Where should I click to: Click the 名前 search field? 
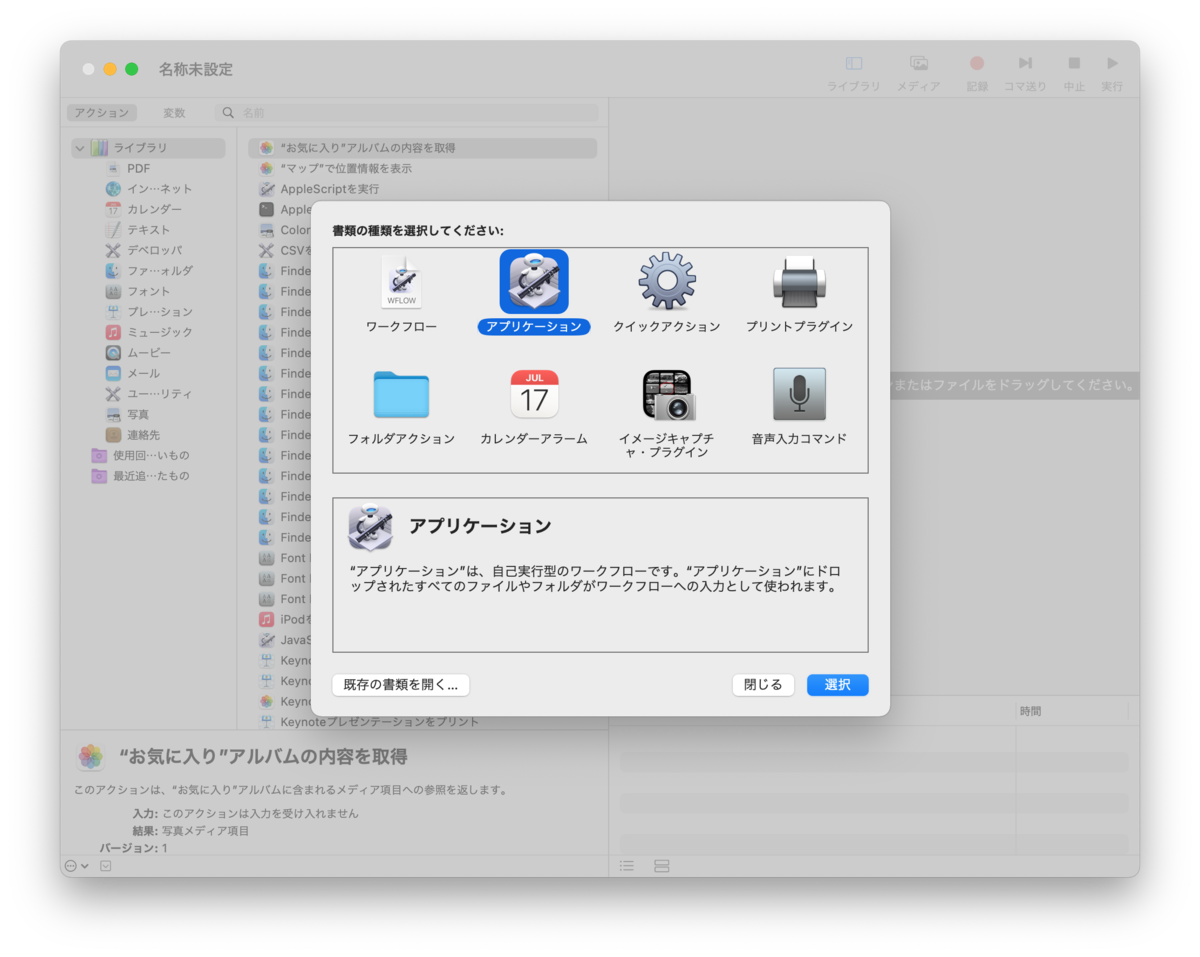click(408, 113)
